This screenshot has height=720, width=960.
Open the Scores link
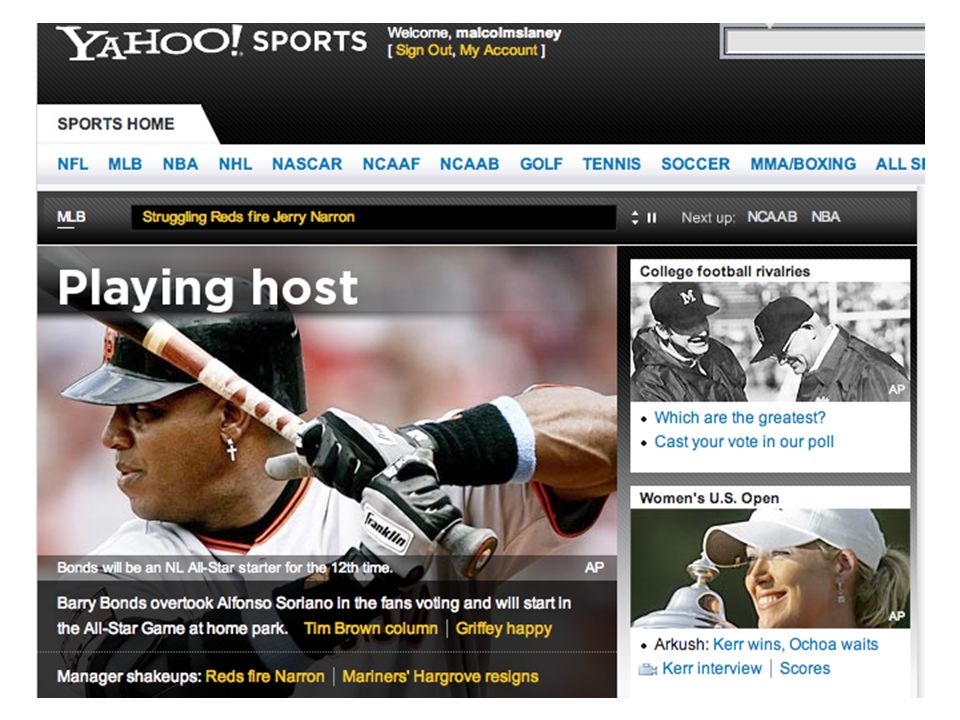pos(804,669)
